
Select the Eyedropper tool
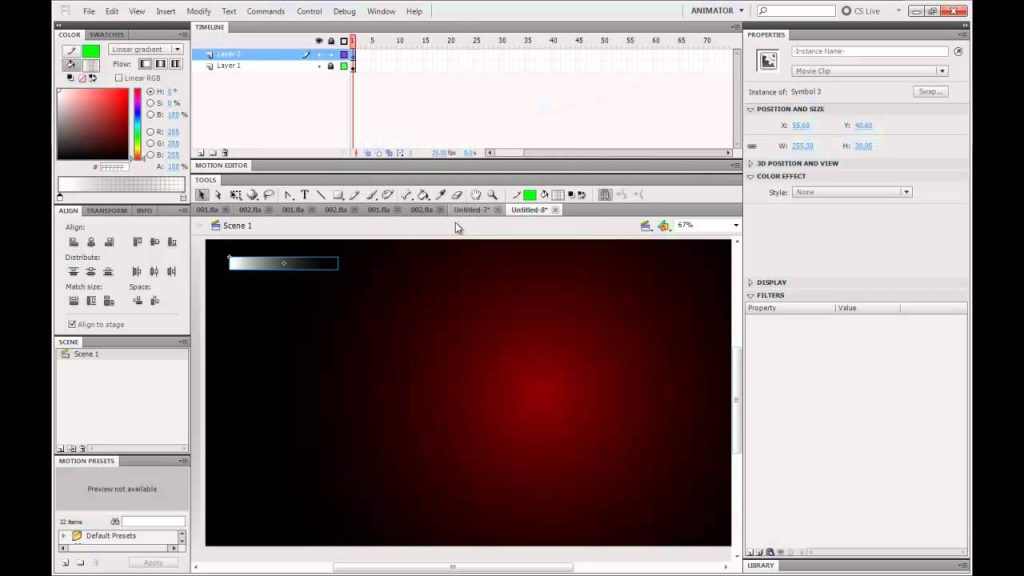[x=441, y=195]
